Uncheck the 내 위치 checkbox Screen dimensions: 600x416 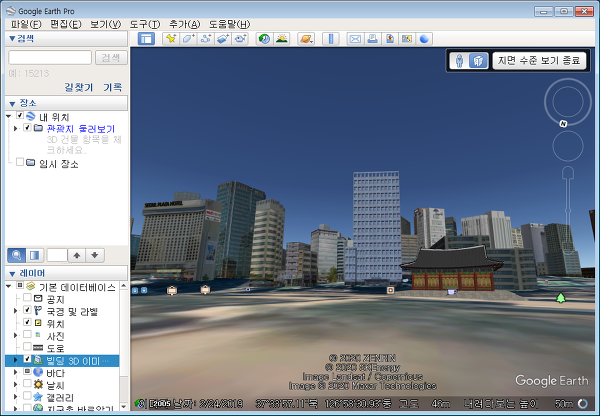click(20, 115)
